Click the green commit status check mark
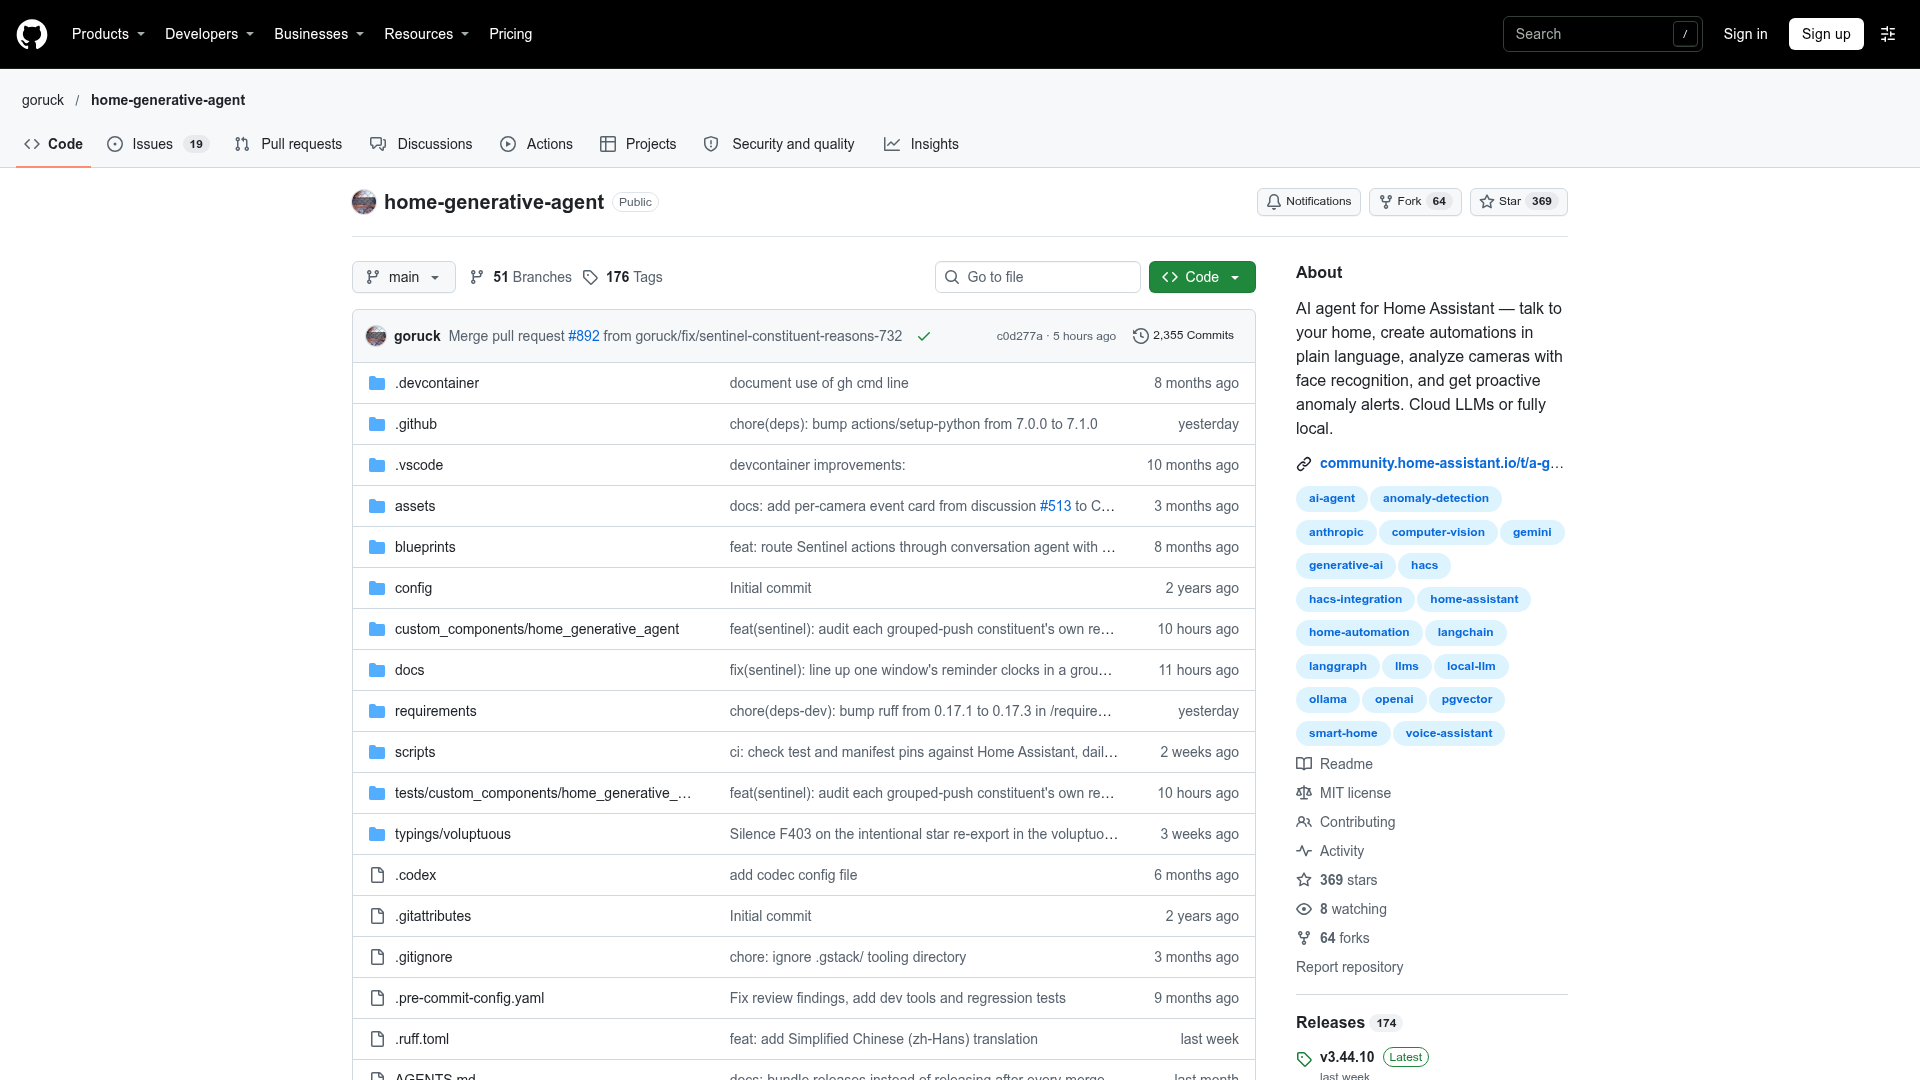This screenshot has width=1920, height=1080. coord(924,336)
